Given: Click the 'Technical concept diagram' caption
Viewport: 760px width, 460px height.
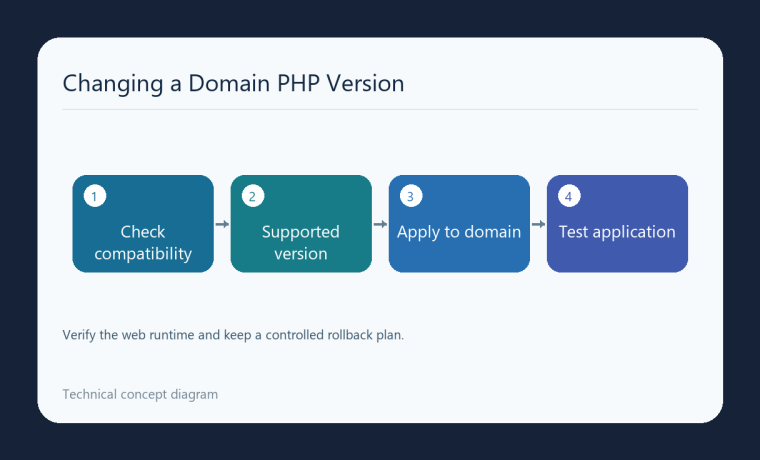Looking at the screenshot, I should tap(140, 395).
